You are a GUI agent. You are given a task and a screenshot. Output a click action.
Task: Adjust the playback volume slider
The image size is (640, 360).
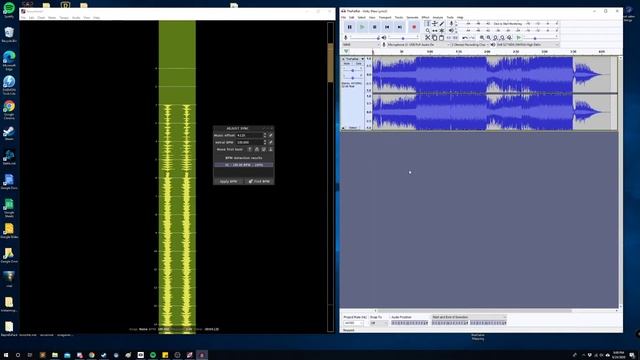tap(403, 38)
